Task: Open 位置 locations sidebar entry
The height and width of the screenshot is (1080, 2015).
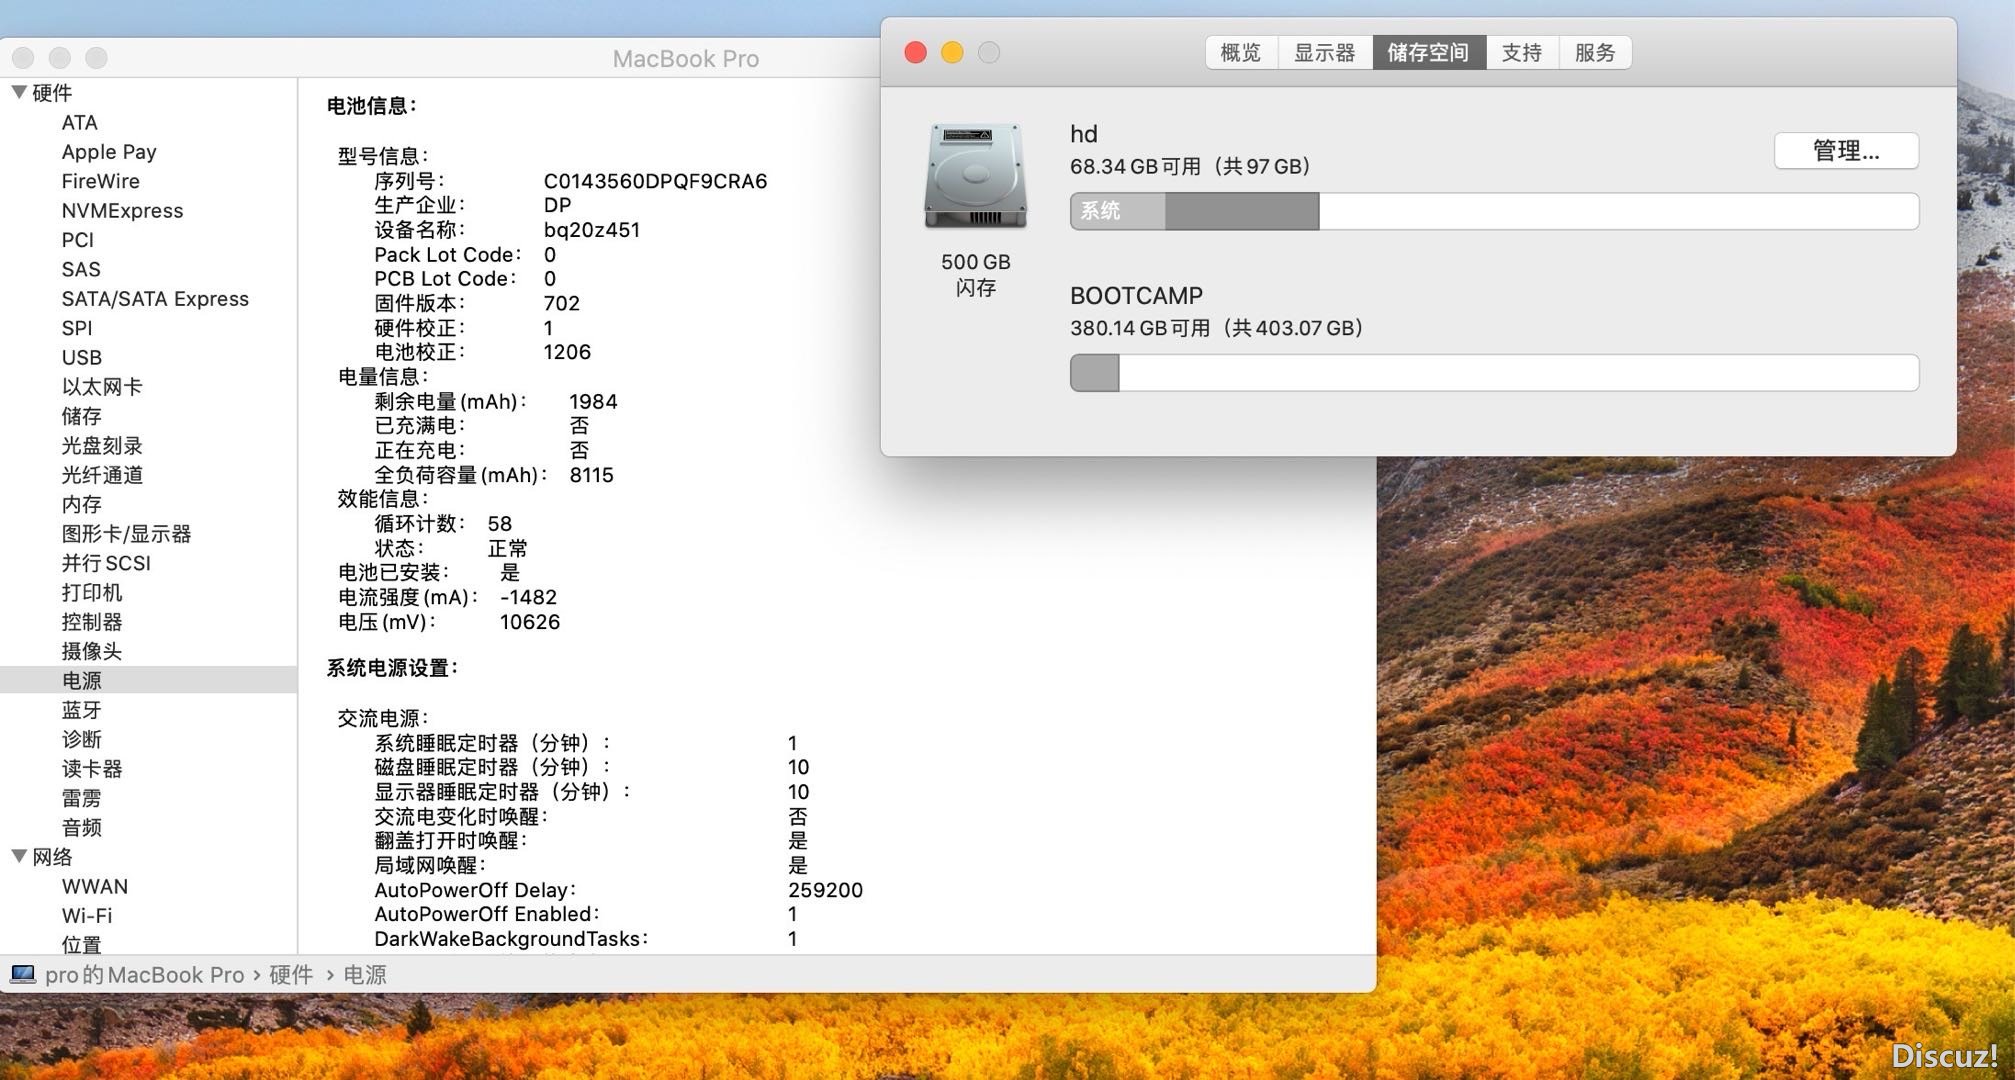Action: pos(81,944)
